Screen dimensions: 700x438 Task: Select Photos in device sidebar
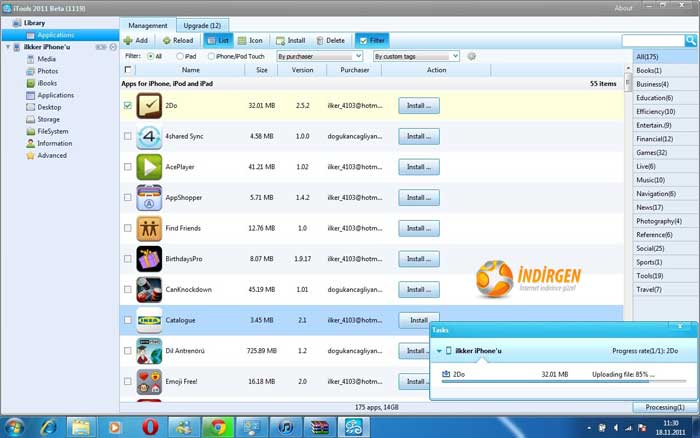pos(47,71)
